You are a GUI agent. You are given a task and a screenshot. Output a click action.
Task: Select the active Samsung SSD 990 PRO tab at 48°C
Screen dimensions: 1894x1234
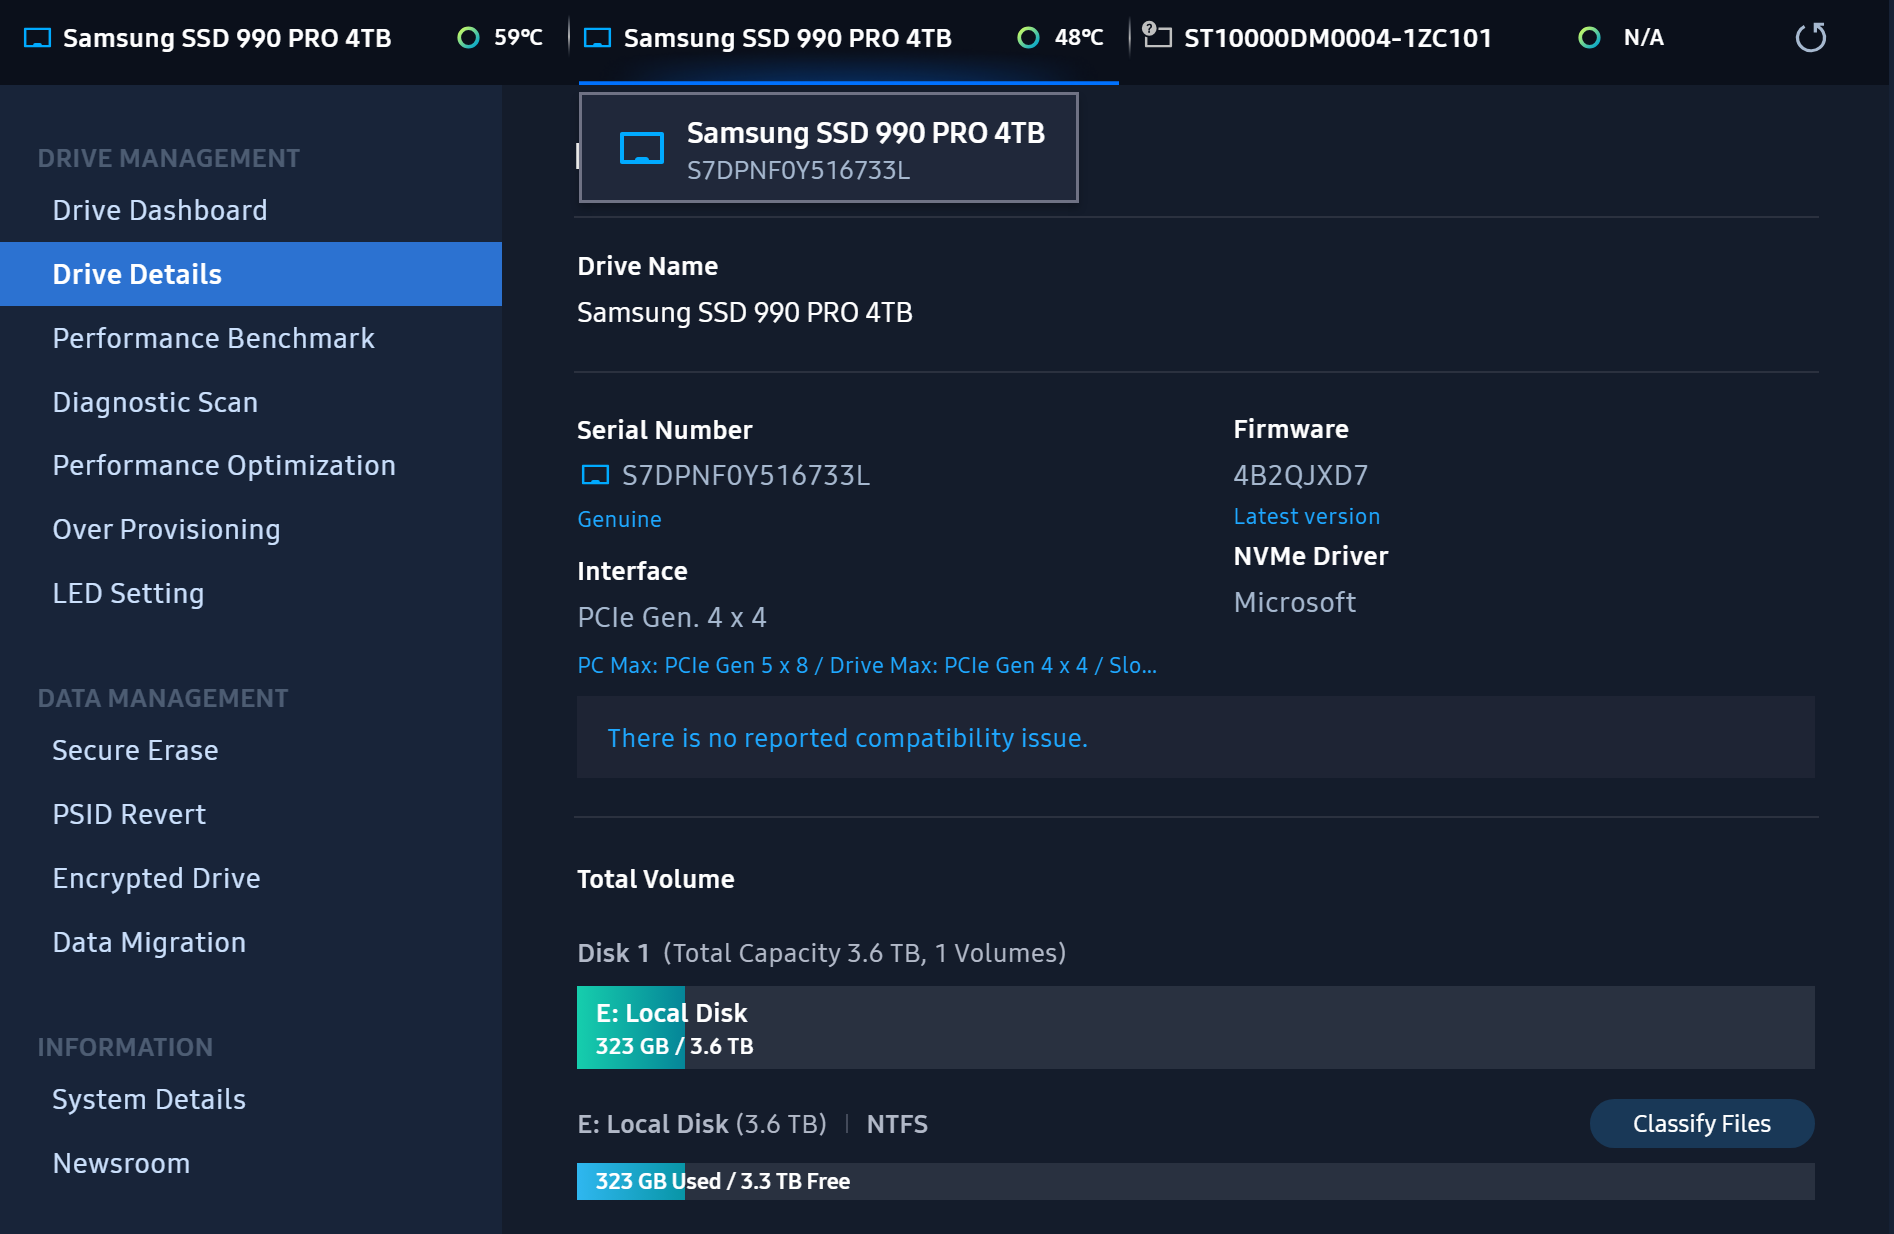coord(848,38)
